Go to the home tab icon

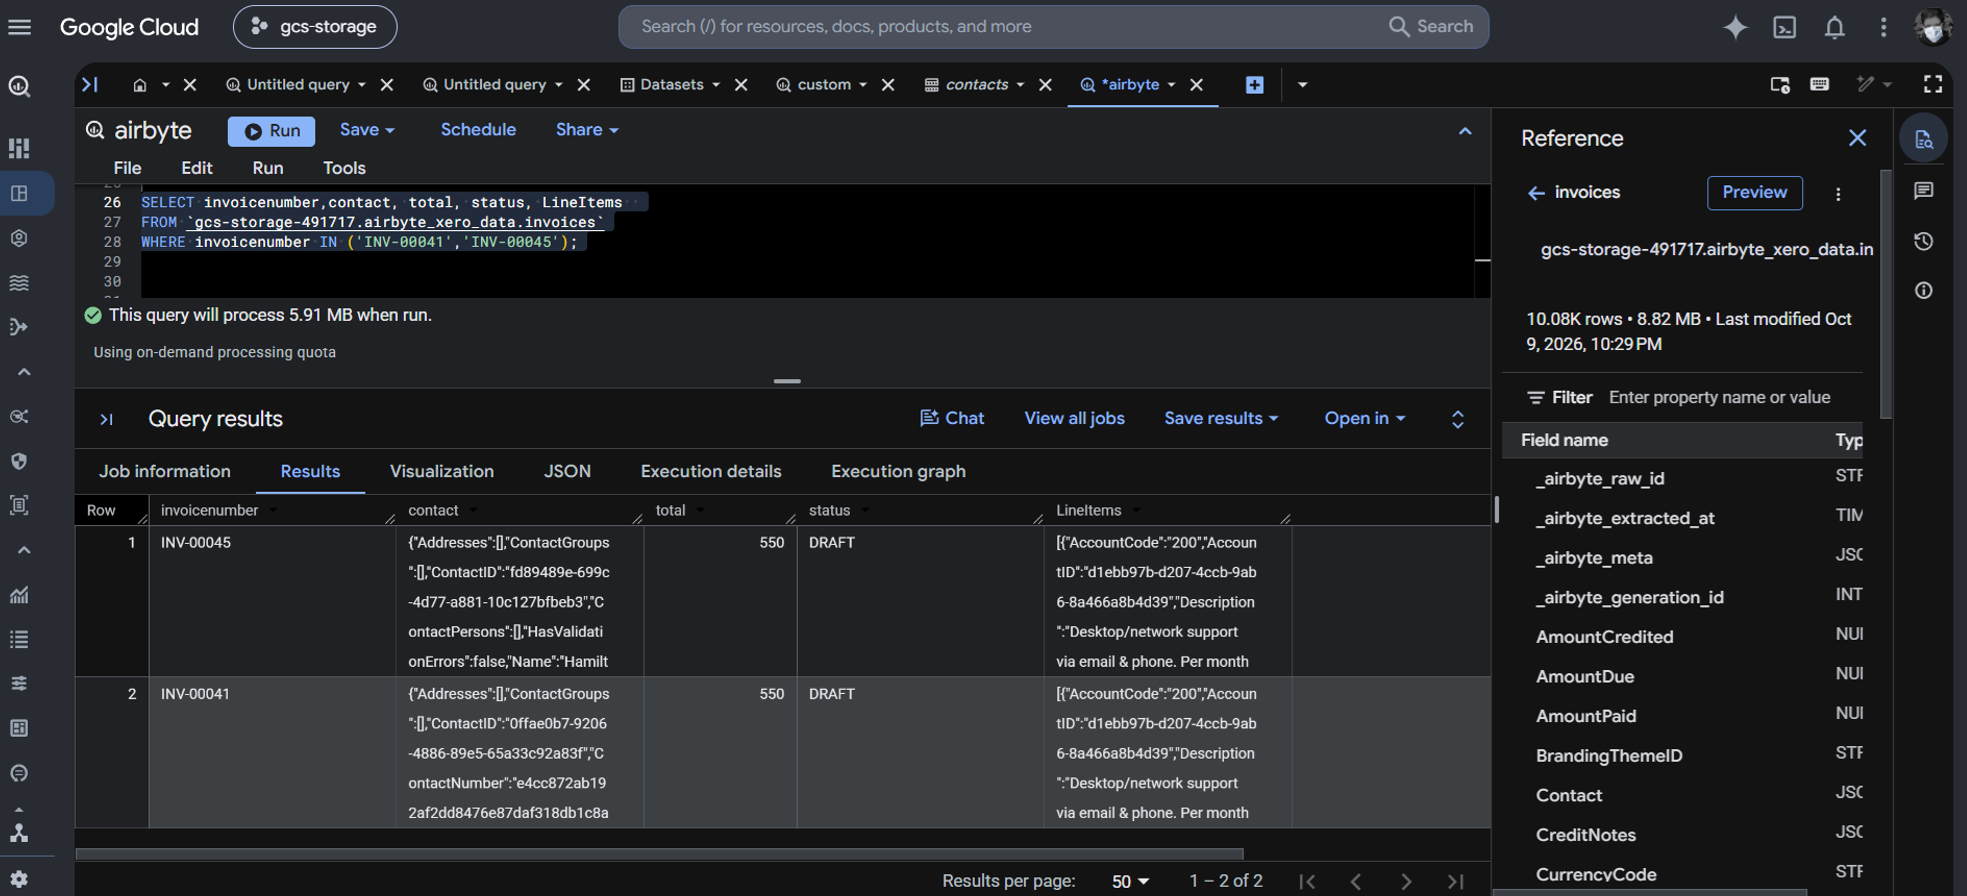pyautogui.click(x=140, y=85)
